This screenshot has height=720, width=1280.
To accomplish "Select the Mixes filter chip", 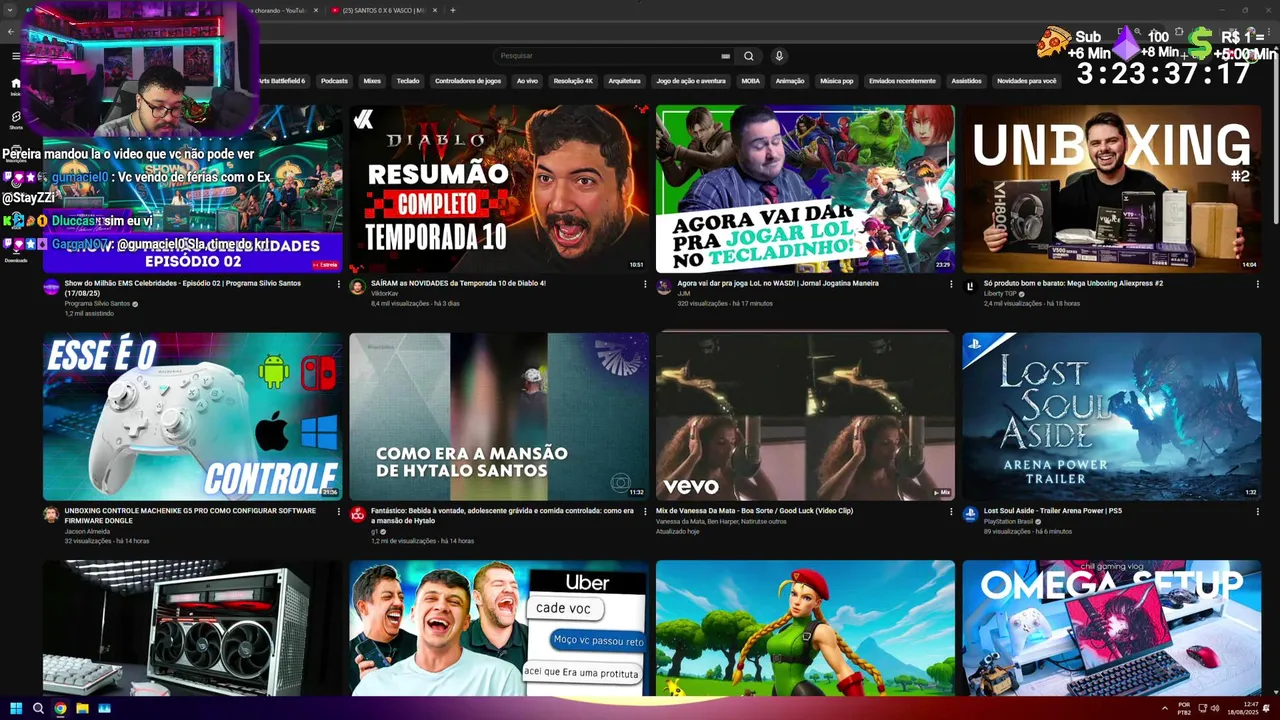I will tap(372, 81).
